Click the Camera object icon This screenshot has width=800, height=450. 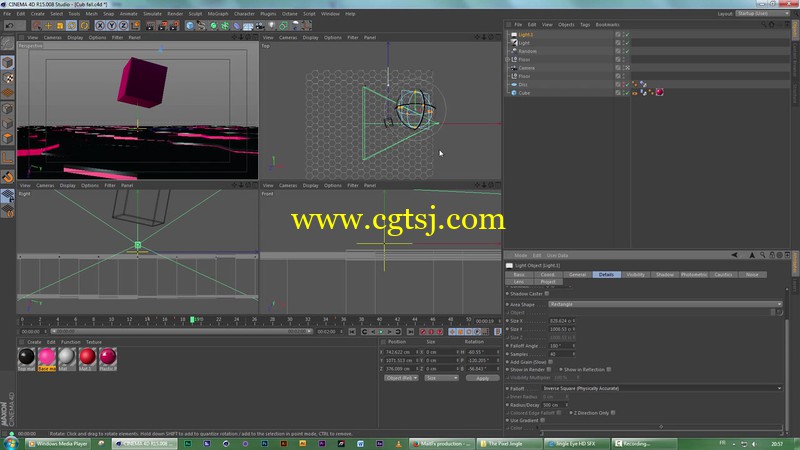[260, 25]
